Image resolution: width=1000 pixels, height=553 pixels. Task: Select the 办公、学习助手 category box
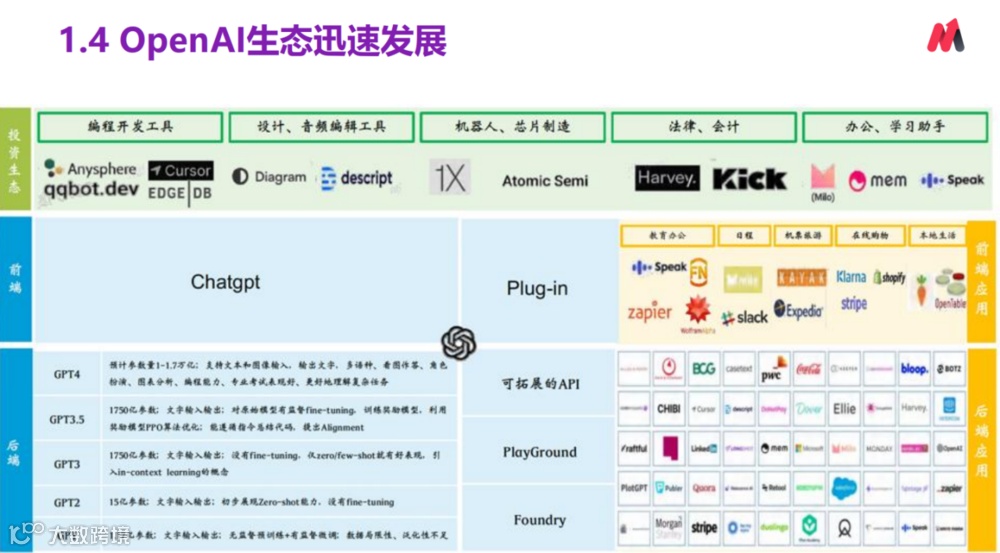tap(895, 126)
